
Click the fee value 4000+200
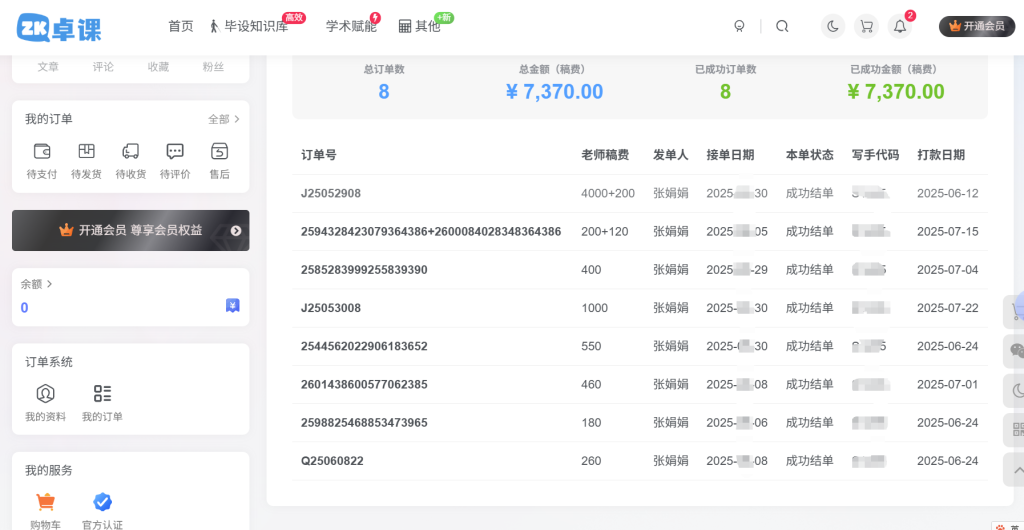608,193
